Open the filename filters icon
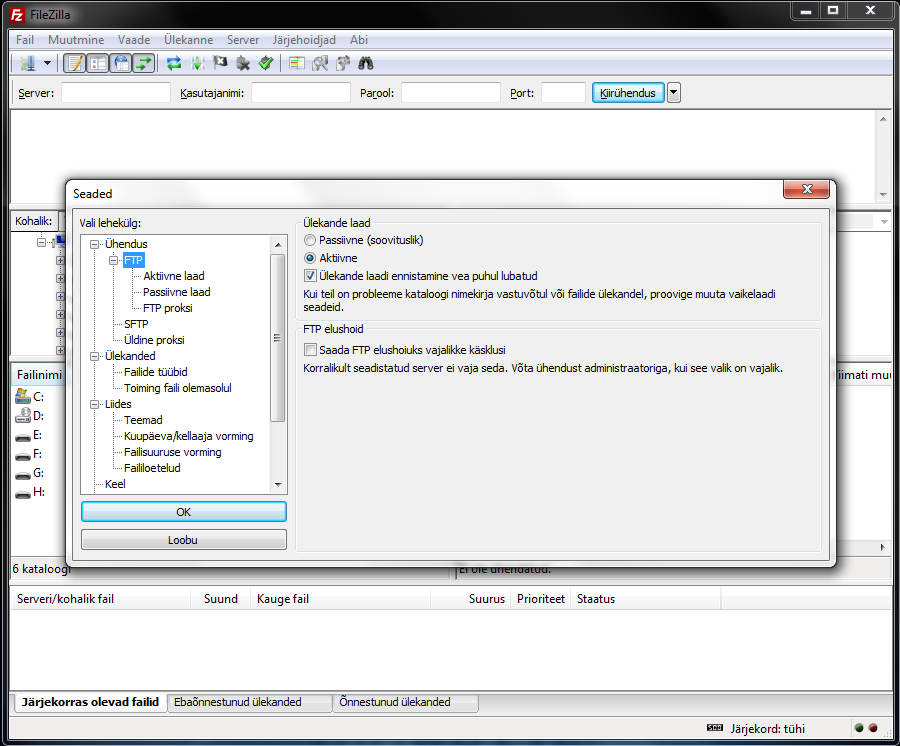This screenshot has height=746, width=900. pos(297,63)
